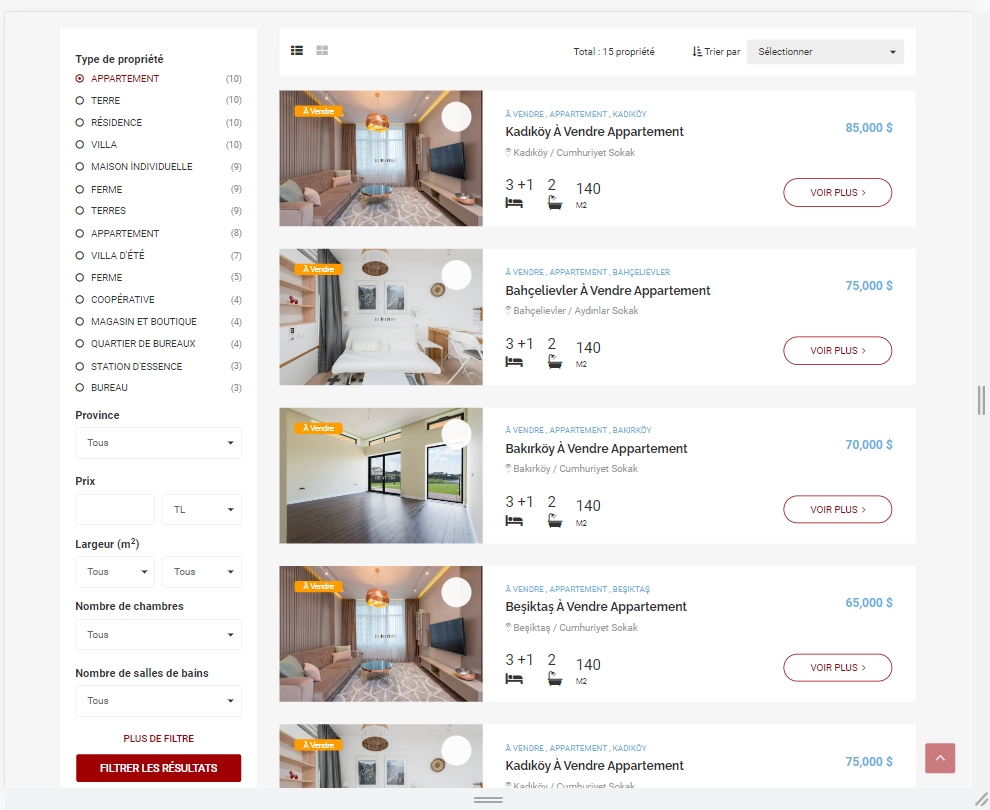Click PLUS DE FILTRE link
Screen dimensions: 990x810
pos(158,739)
